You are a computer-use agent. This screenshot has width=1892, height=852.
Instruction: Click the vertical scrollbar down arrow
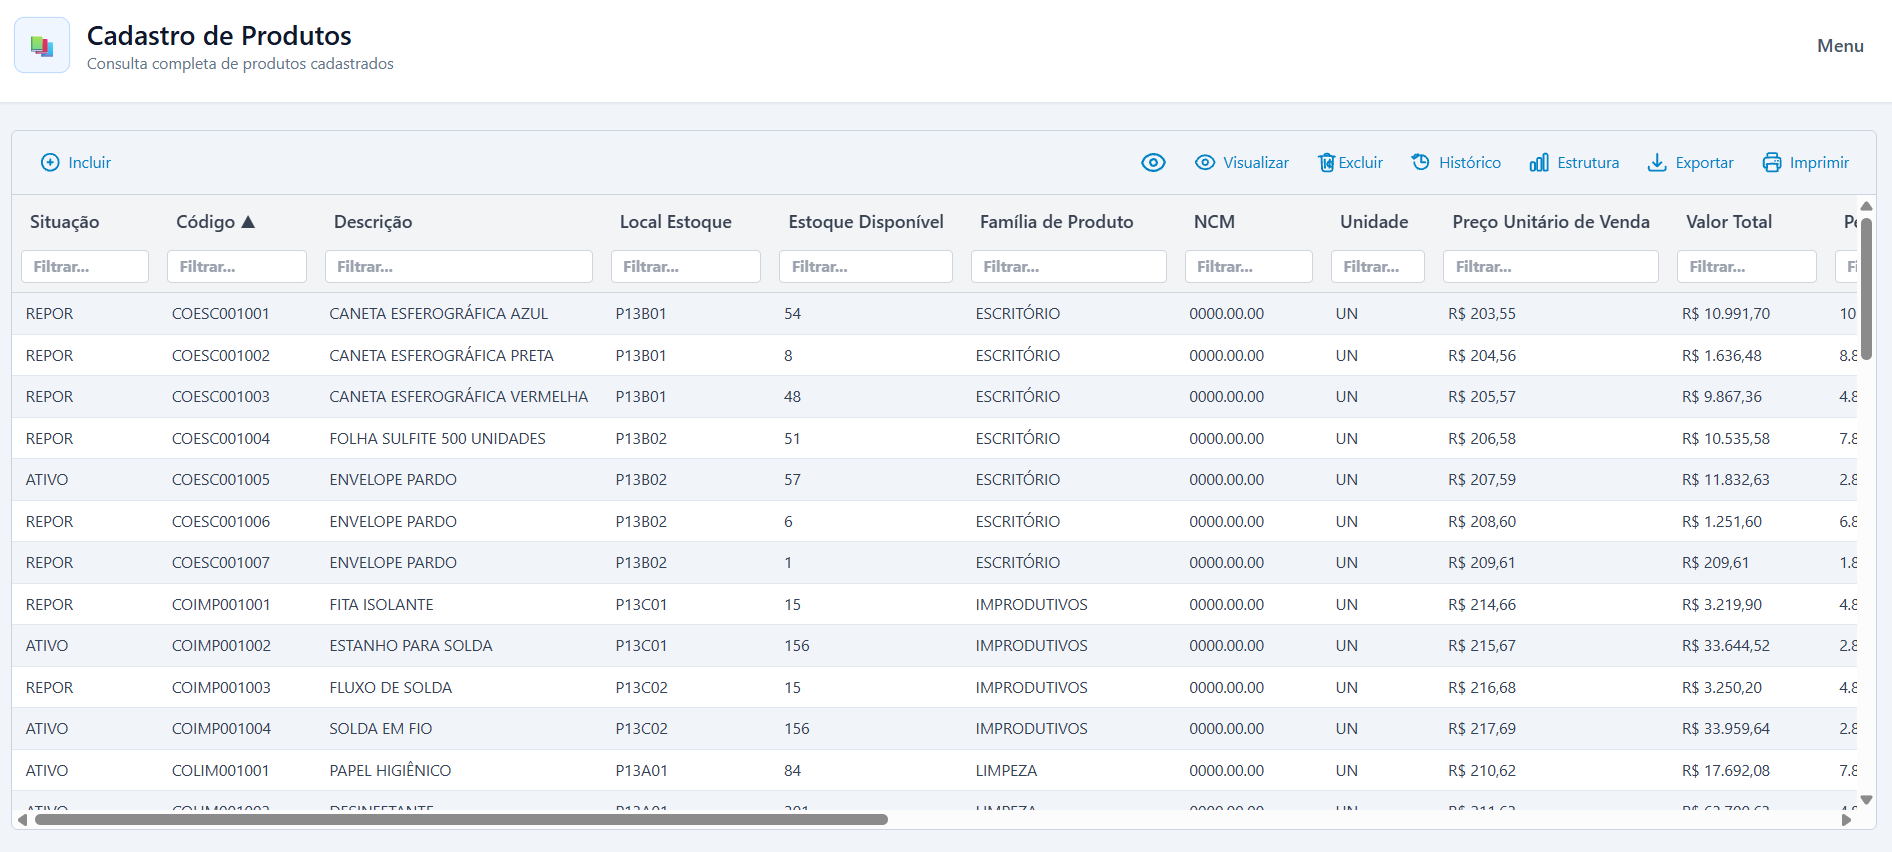[x=1866, y=800]
